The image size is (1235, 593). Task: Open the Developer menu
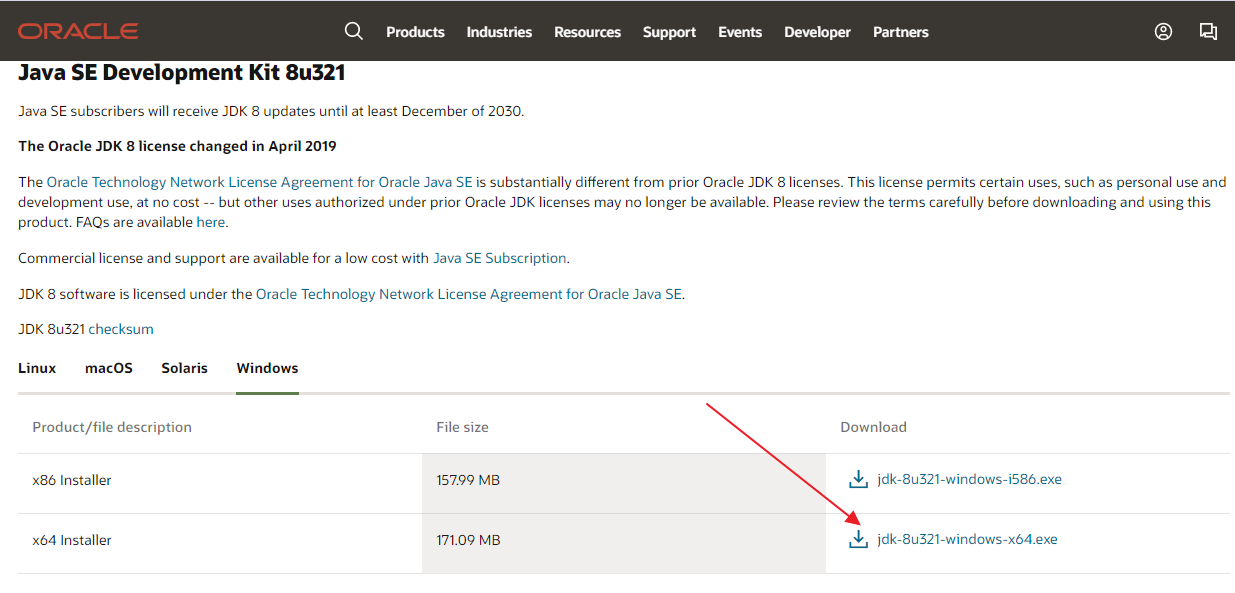817,32
